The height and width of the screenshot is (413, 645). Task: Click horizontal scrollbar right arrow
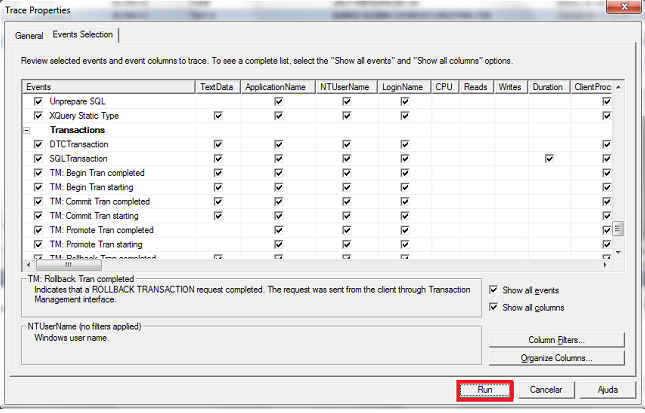[x=605, y=265]
